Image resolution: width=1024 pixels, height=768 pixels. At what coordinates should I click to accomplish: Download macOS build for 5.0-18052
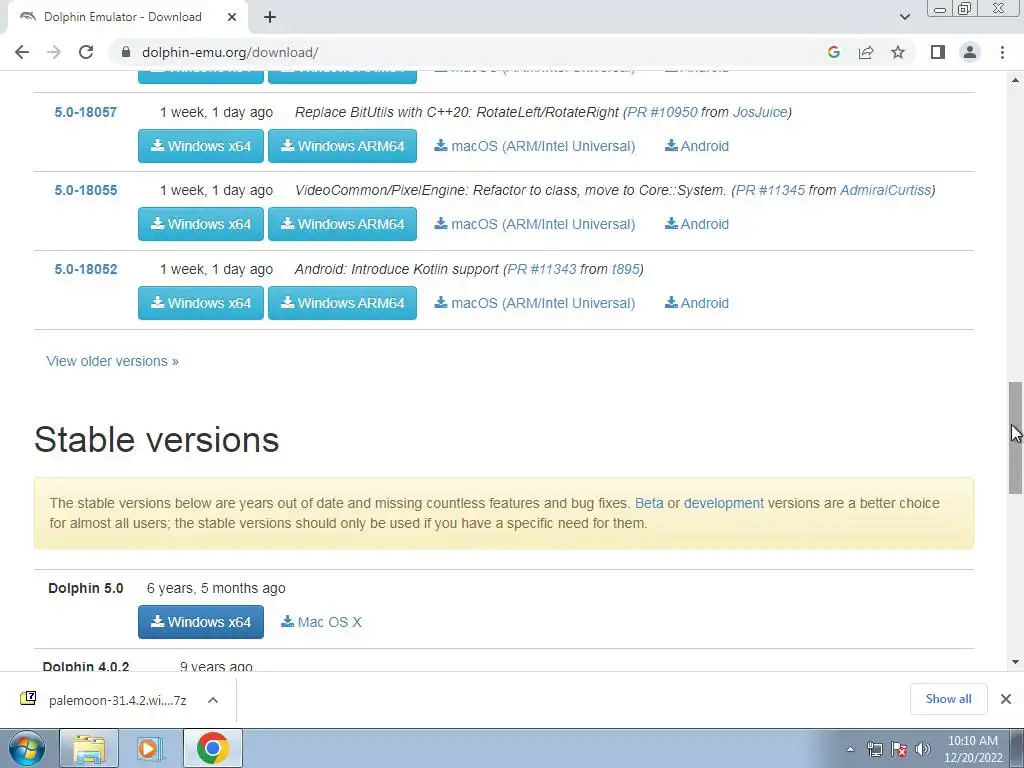(x=534, y=303)
